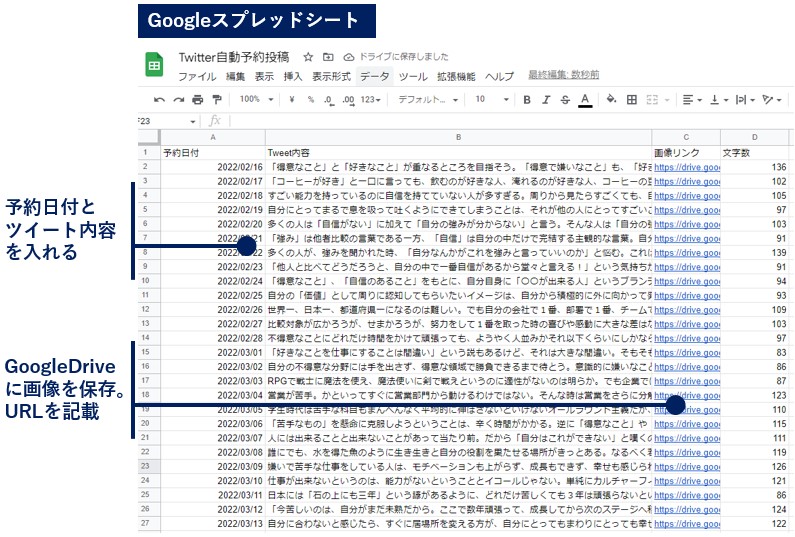Click the 最終編集: 数秒前 link
This screenshot has width=795, height=537.
coord(563,75)
